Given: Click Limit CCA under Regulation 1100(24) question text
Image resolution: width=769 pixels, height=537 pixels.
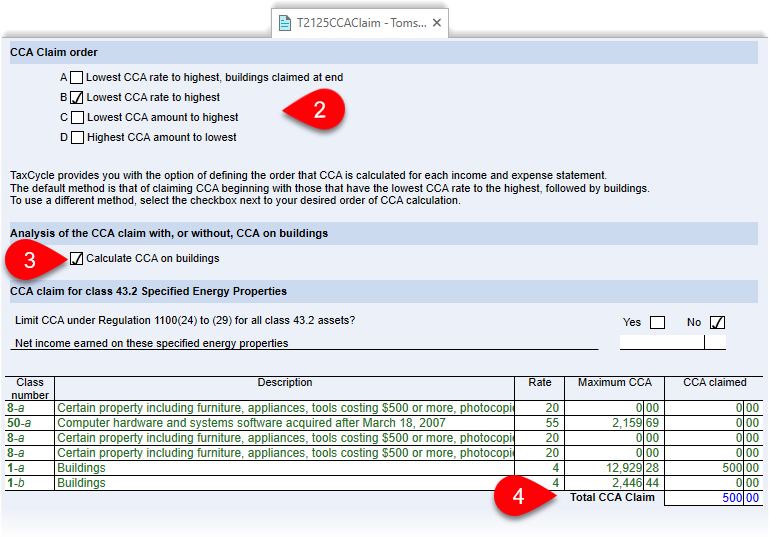Looking at the screenshot, I should click(x=185, y=320).
